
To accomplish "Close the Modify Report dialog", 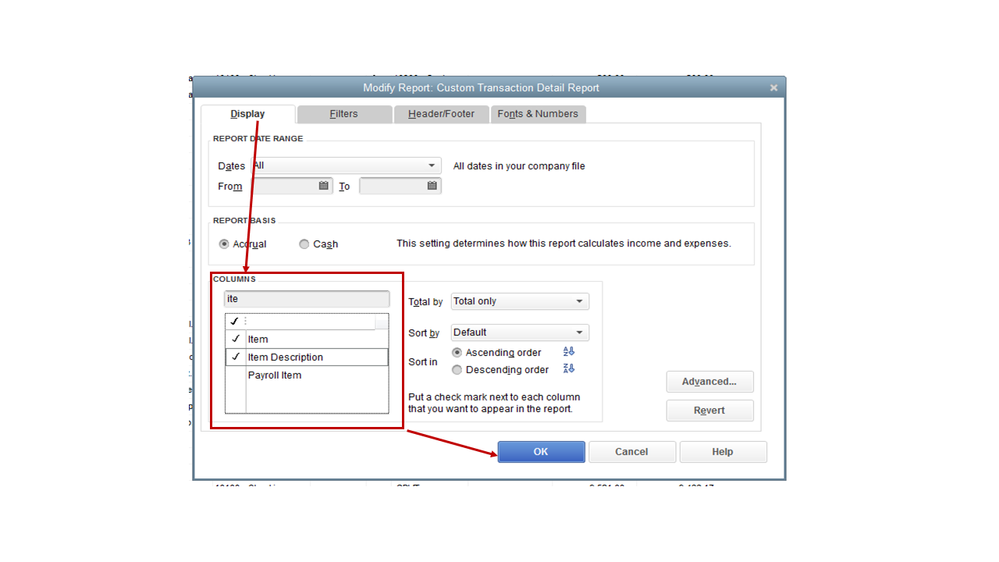I will click(773, 88).
